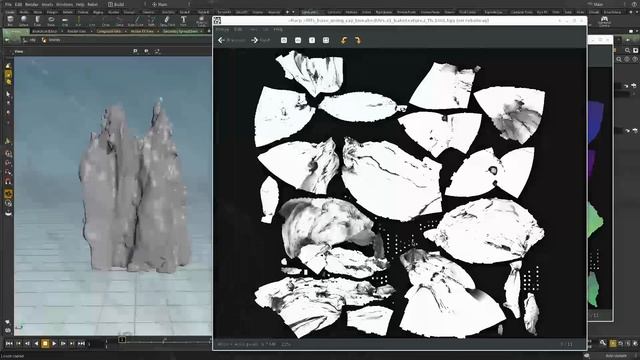Play animation in reverse

(x=36, y=344)
